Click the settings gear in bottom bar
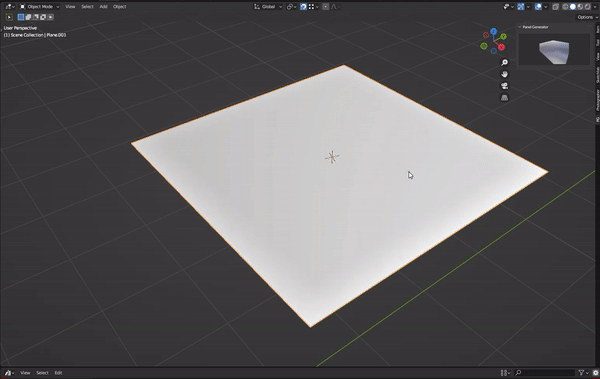The width and height of the screenshot is (600, 379). coord(595,372)
